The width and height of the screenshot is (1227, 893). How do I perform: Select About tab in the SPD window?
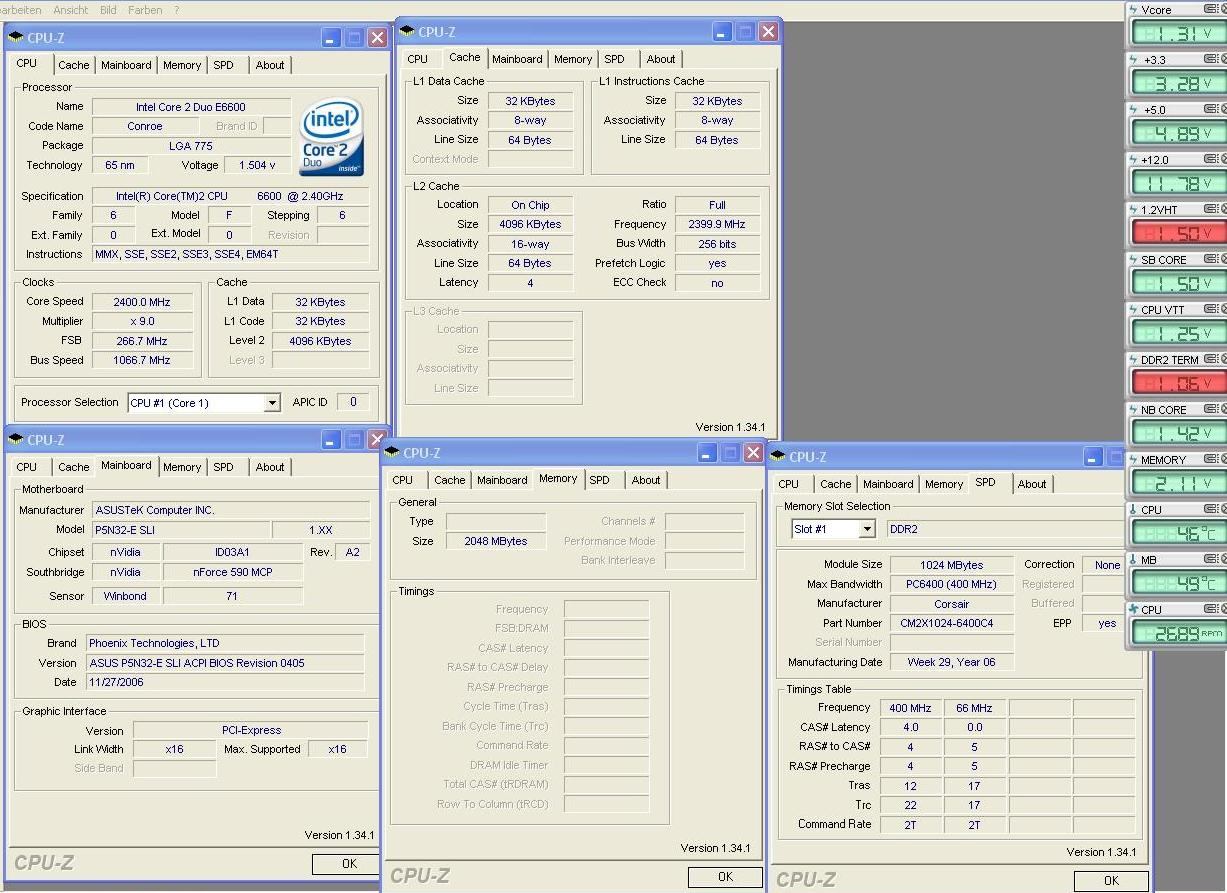click(x=1032, y=484)
